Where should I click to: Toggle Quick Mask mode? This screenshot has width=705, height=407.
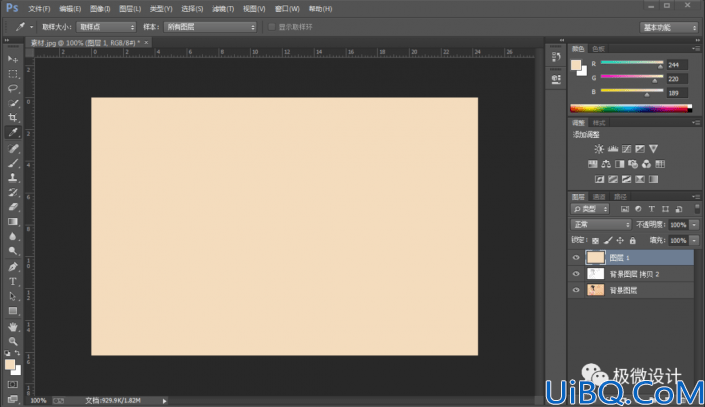[x=13, y=385]
